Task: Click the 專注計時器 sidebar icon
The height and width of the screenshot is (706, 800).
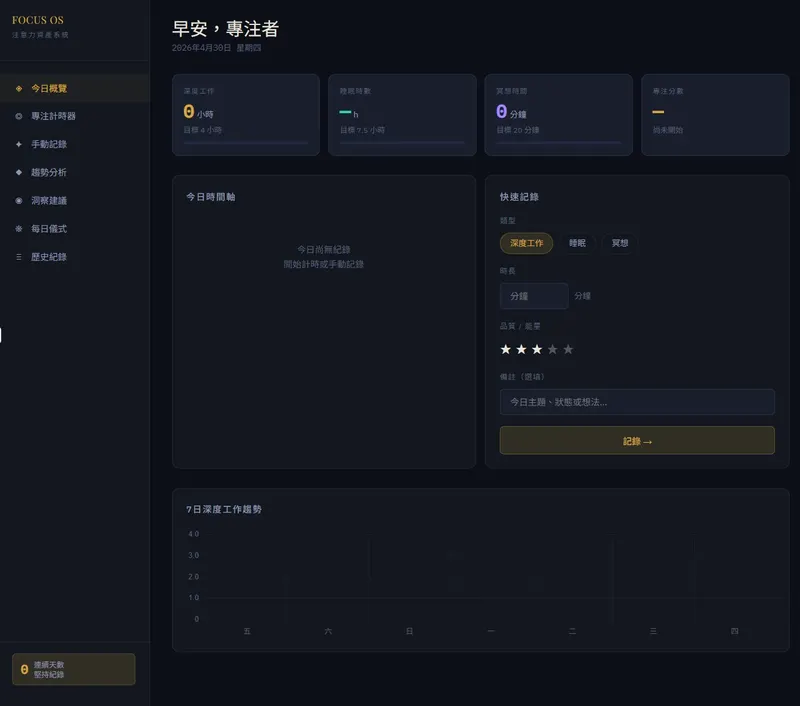Action: coord(19,116)
